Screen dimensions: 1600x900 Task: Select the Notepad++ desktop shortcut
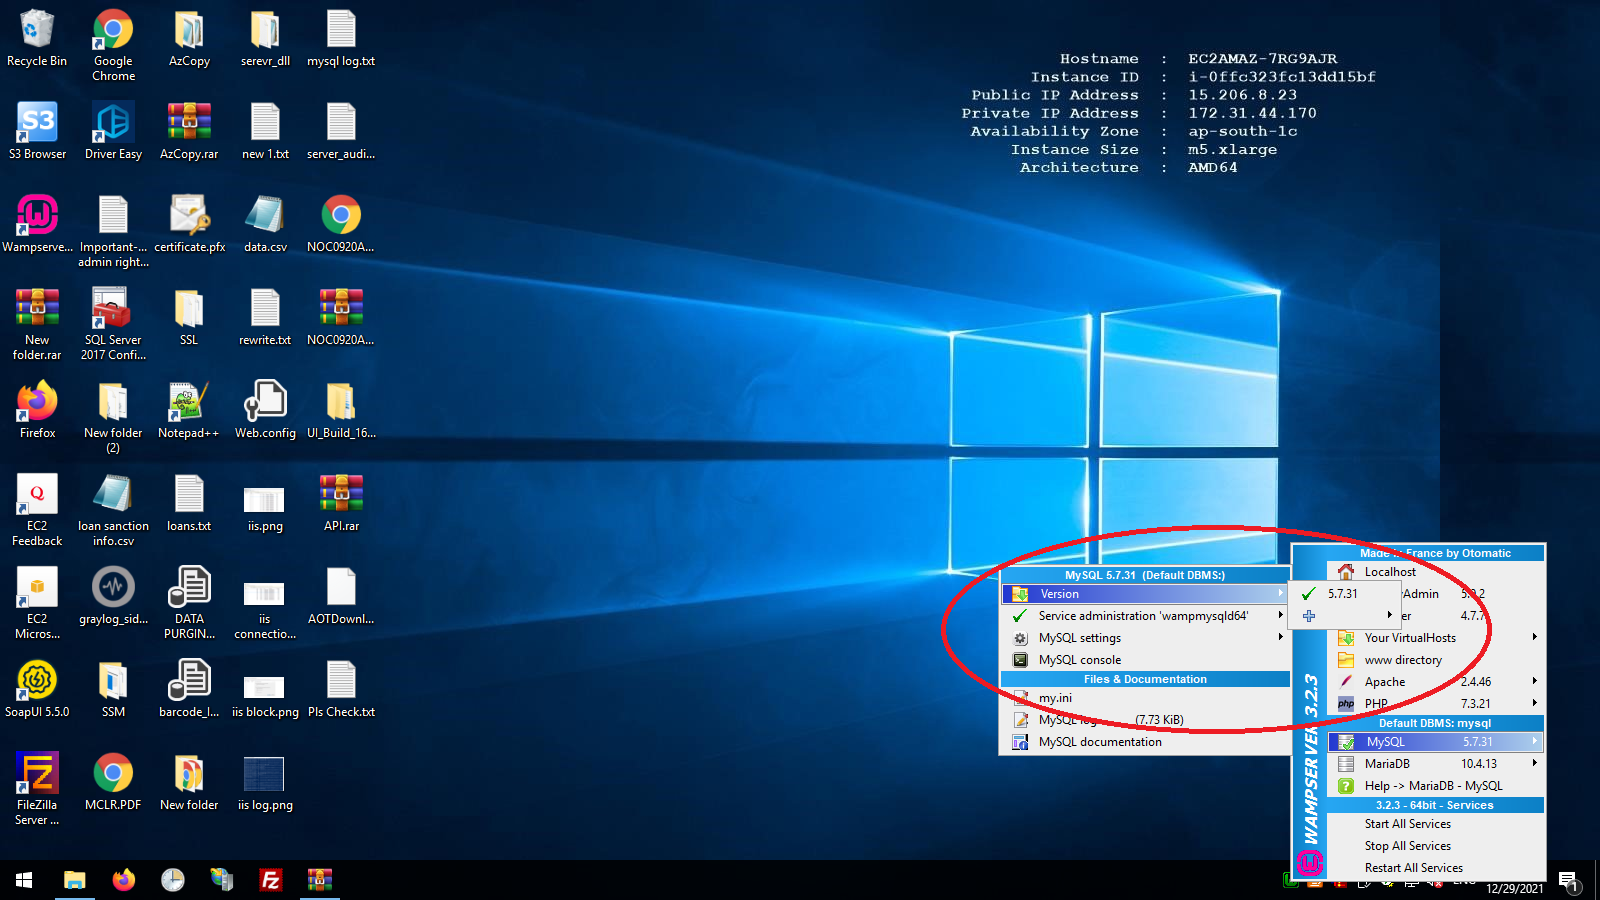(189, 411)
